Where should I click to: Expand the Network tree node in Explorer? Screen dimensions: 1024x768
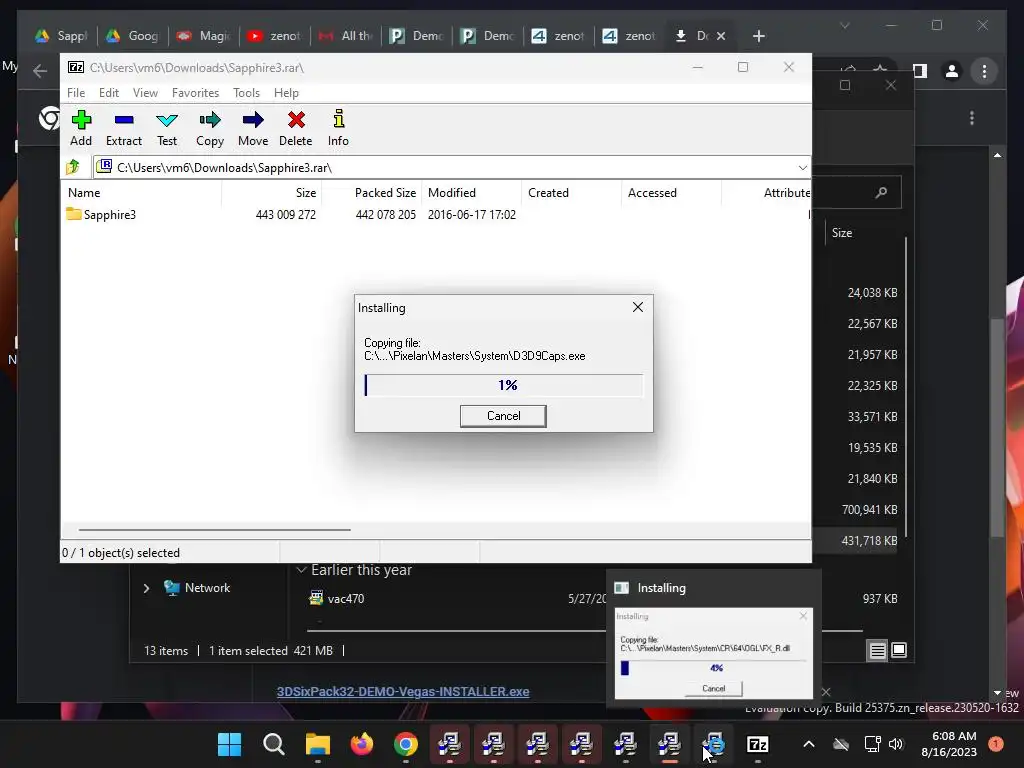coord(146,588)
